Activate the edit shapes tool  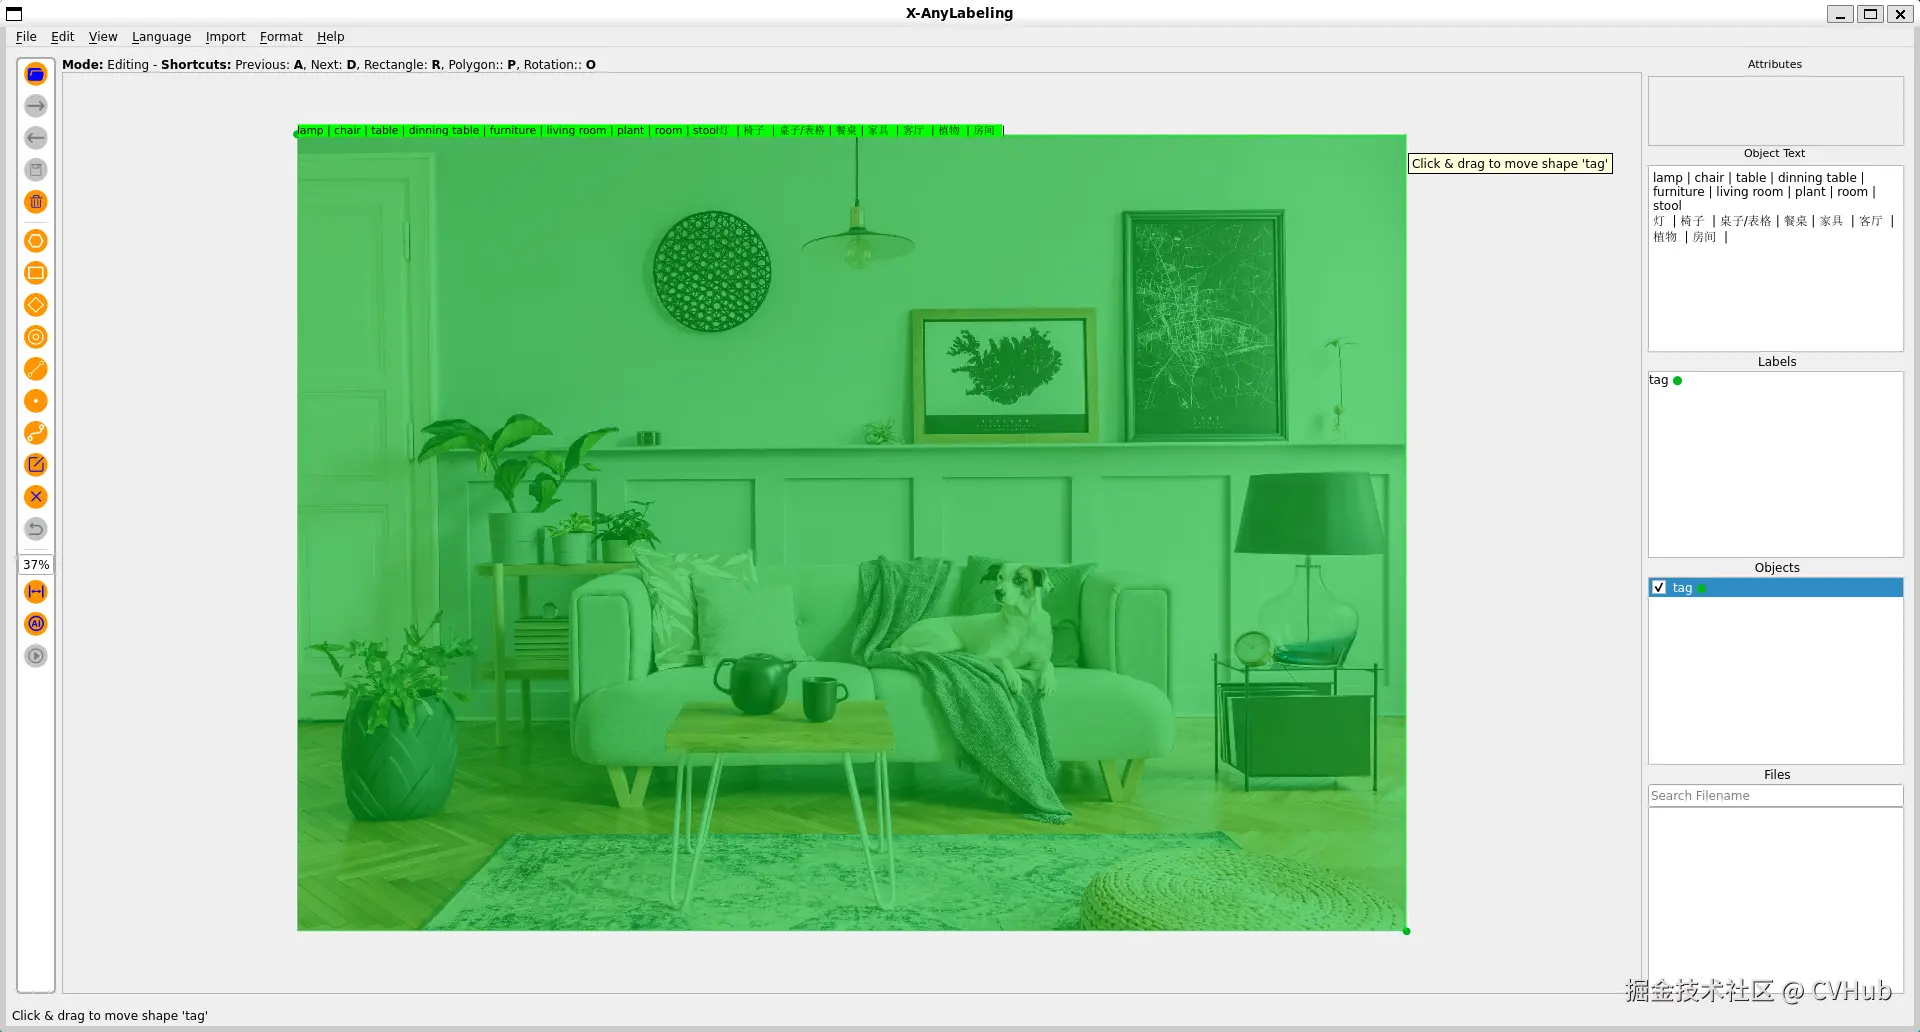pos(36,465)
